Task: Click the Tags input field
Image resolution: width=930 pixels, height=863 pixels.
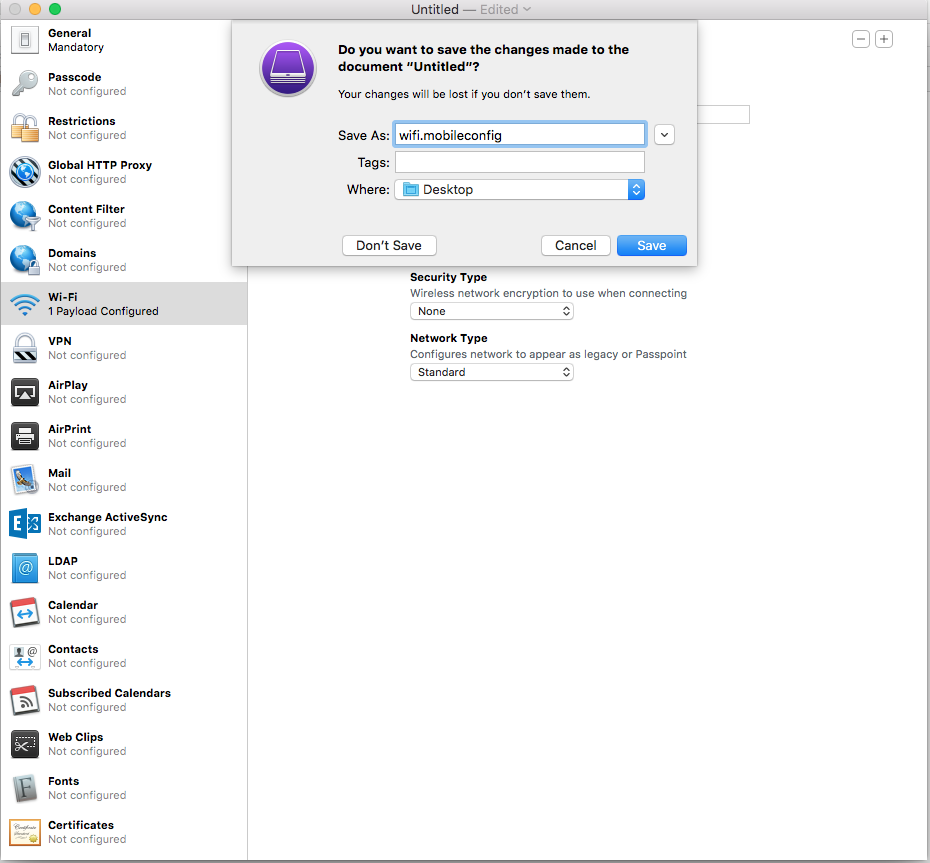Action: click(x=520, y=163)
